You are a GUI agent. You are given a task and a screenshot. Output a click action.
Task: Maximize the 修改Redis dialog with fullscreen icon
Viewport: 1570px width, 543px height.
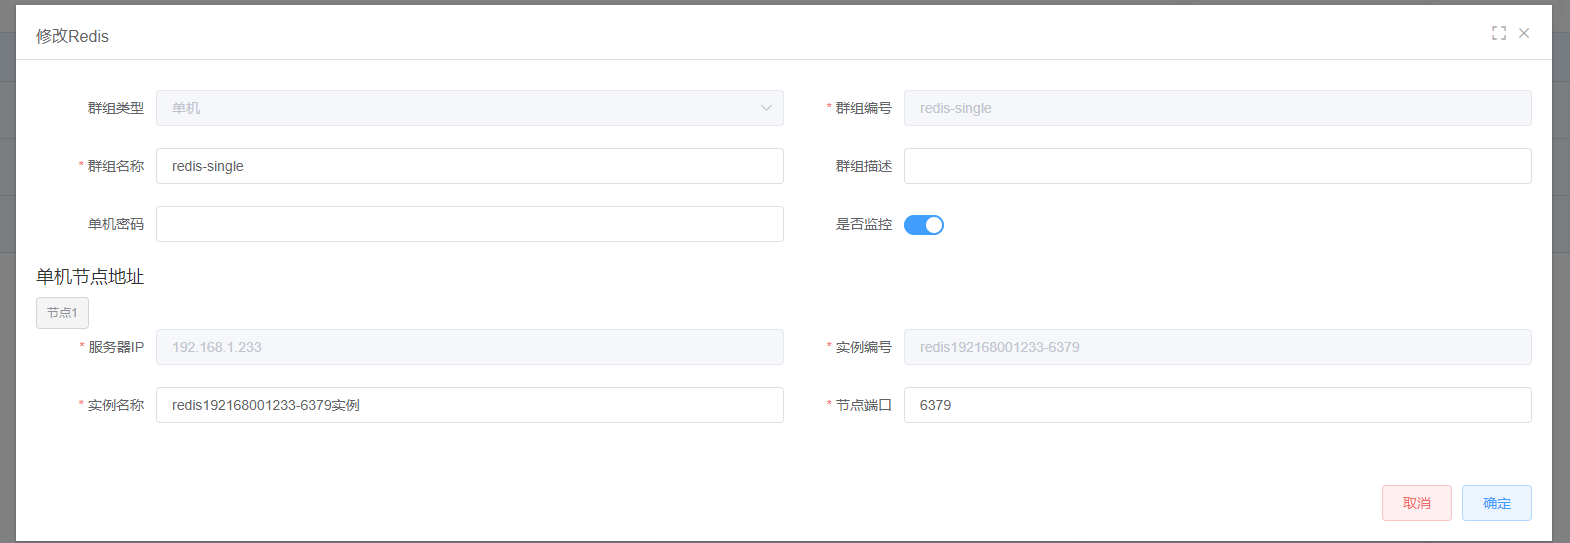click(1498, 33)
